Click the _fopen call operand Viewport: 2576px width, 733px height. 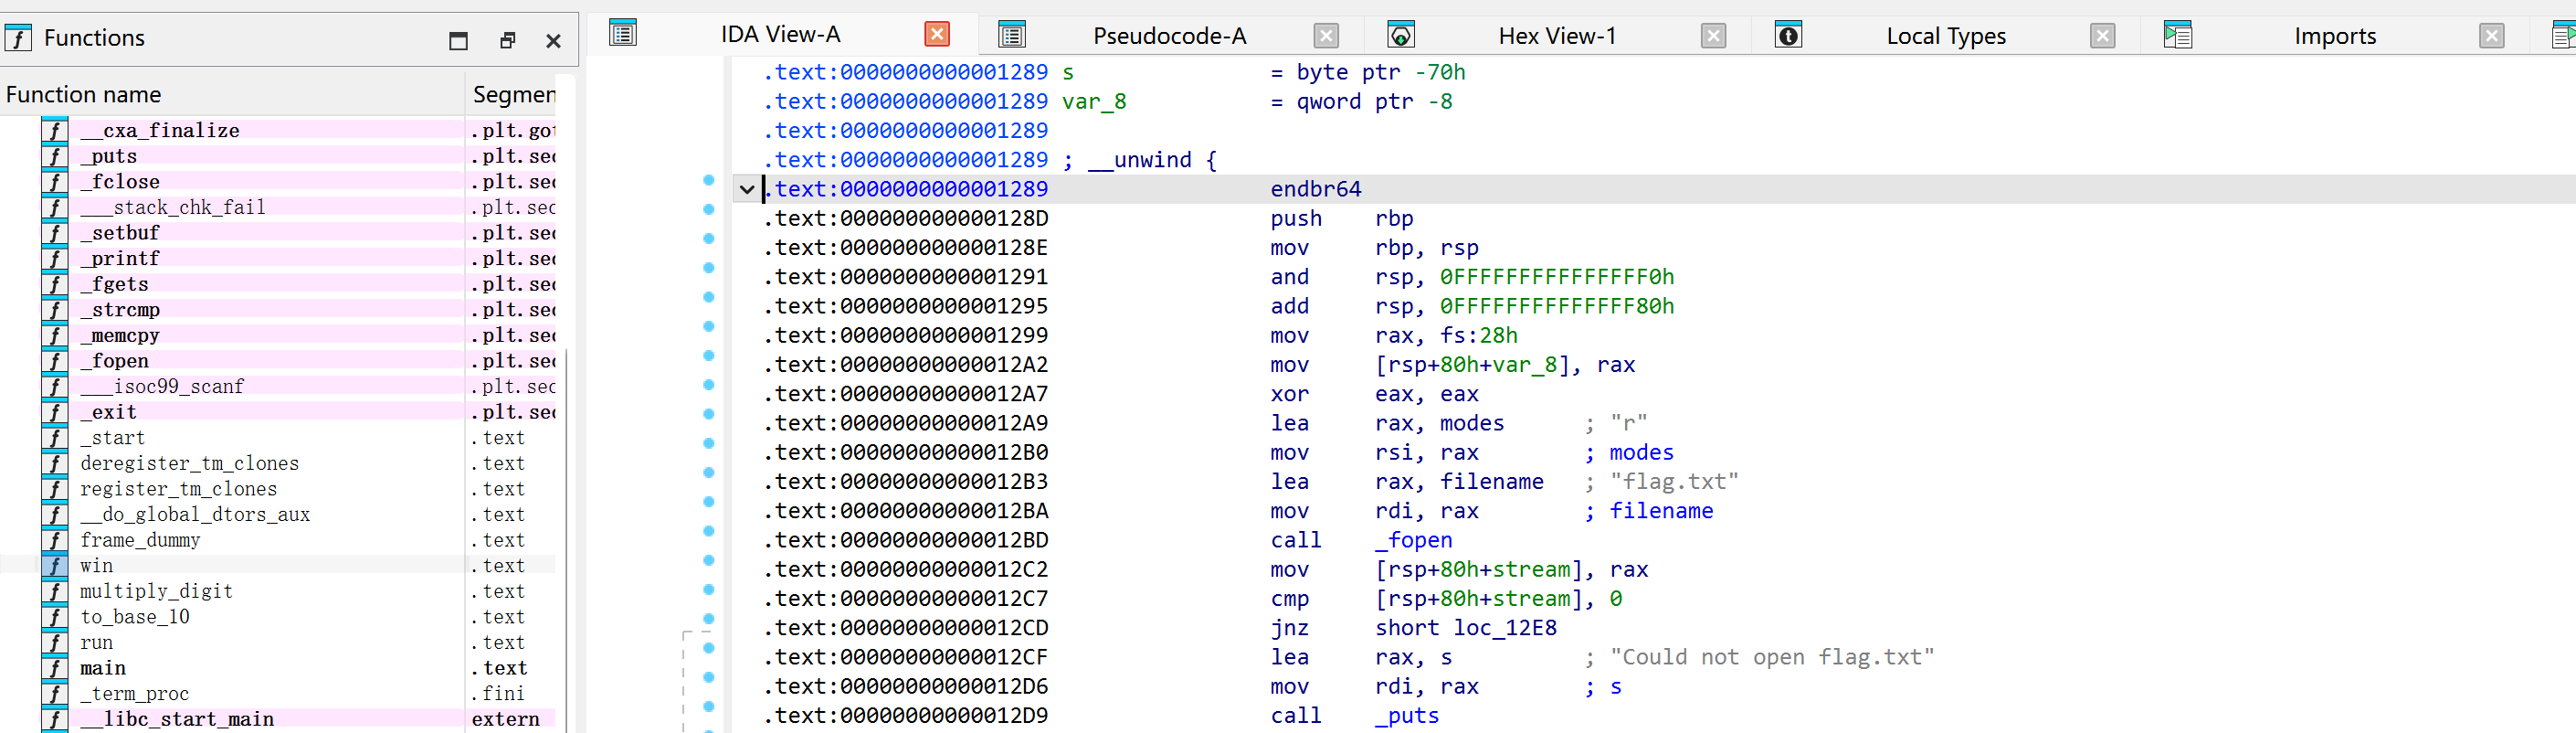1413,541
